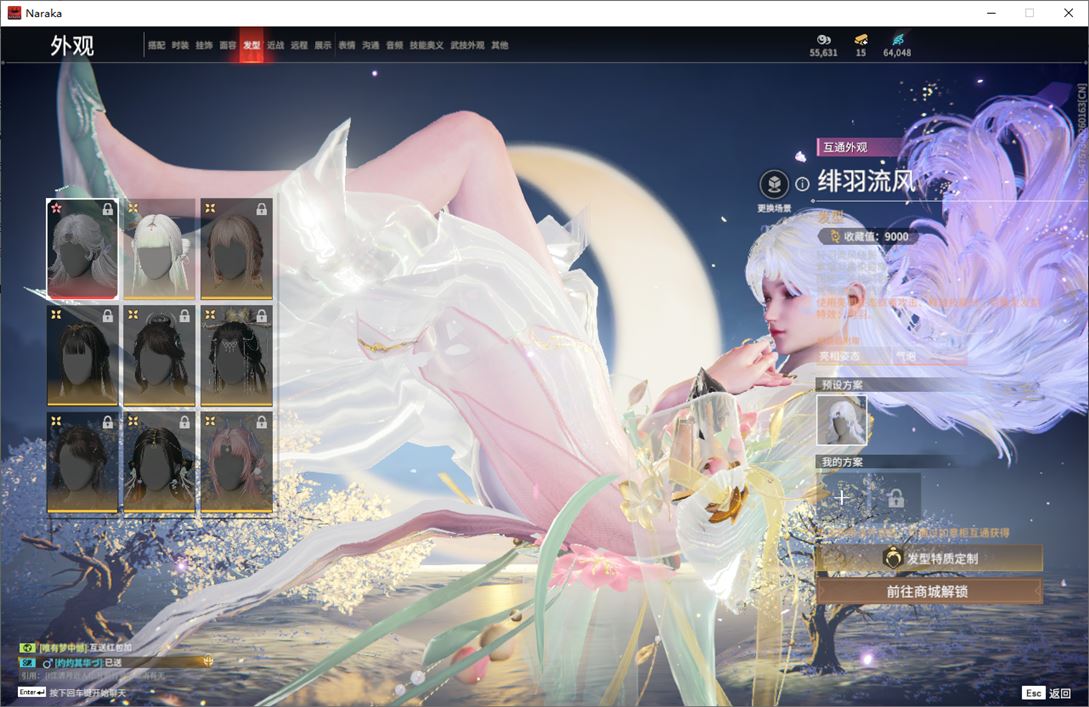Click the 更换场景 scene change icon
The width and height of the screenshot is (1089, 707).
point(774,185)
